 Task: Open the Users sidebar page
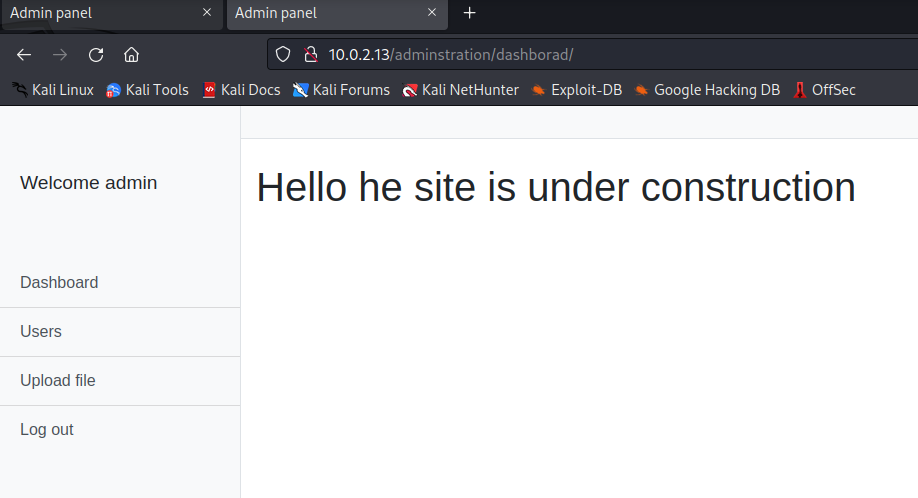(x=41, y=332)
